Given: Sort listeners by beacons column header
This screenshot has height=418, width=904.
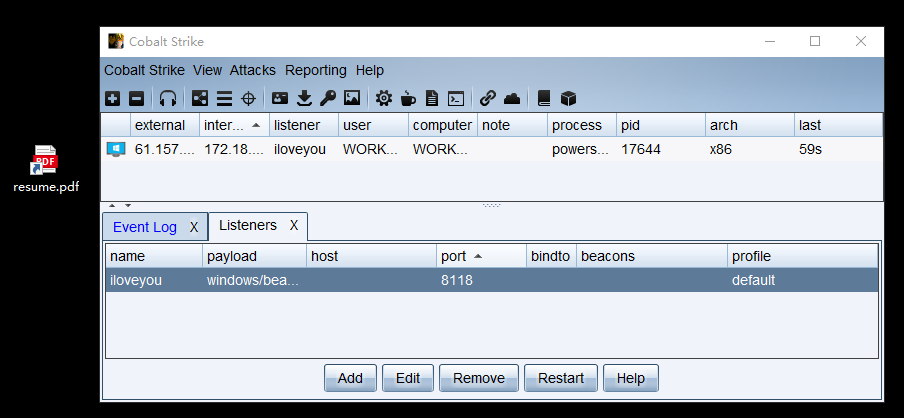Looking at the screenshot, I should (x=651, y=256).
